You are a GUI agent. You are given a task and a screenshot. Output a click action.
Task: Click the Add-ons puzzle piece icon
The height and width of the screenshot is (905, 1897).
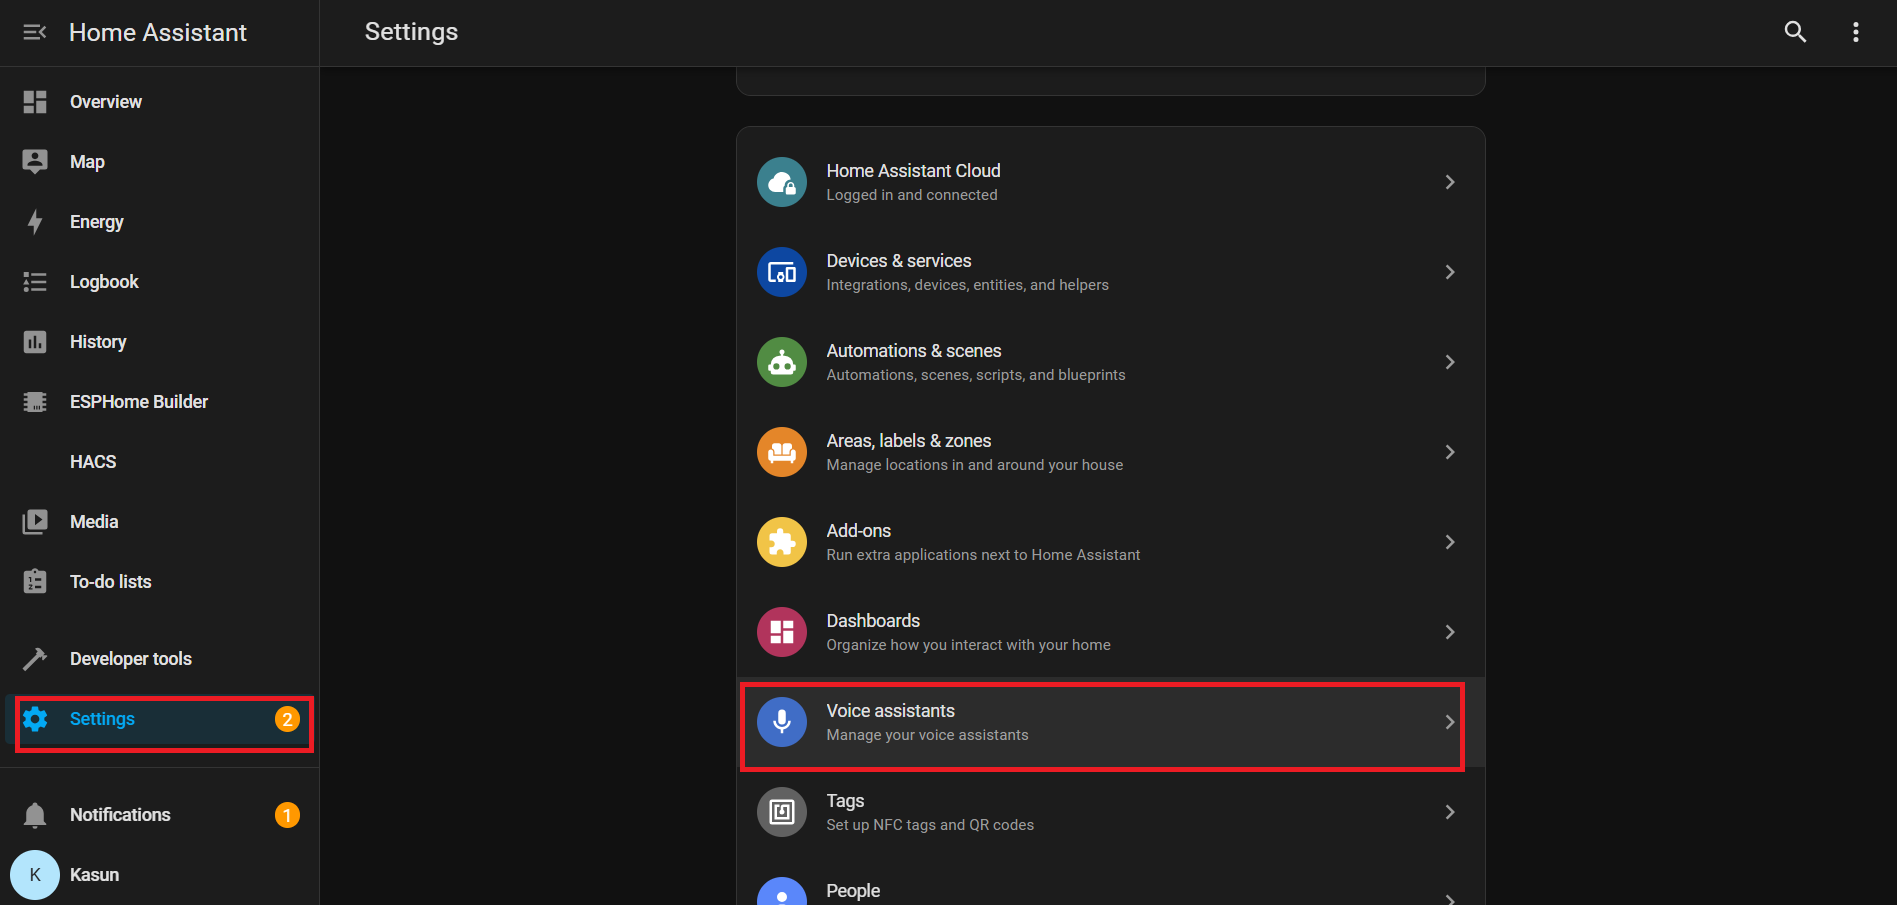point(782,542)
